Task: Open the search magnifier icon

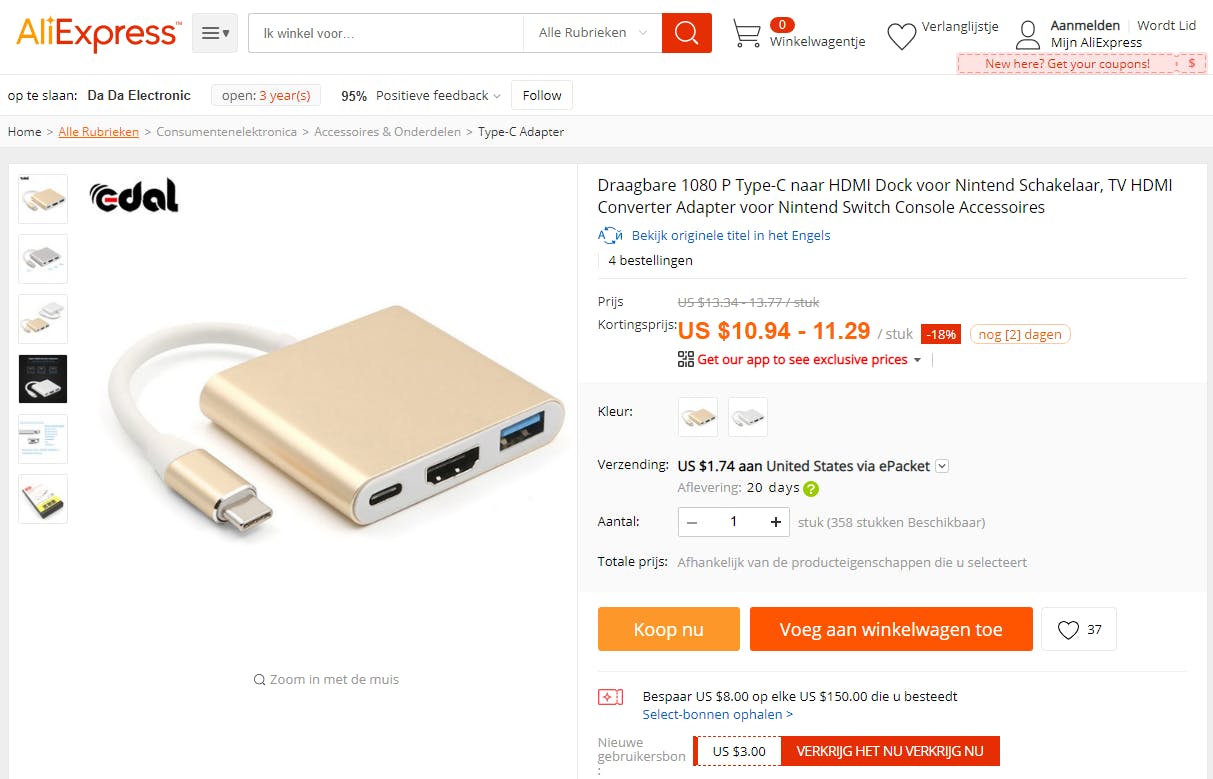Action: (686, 32)
